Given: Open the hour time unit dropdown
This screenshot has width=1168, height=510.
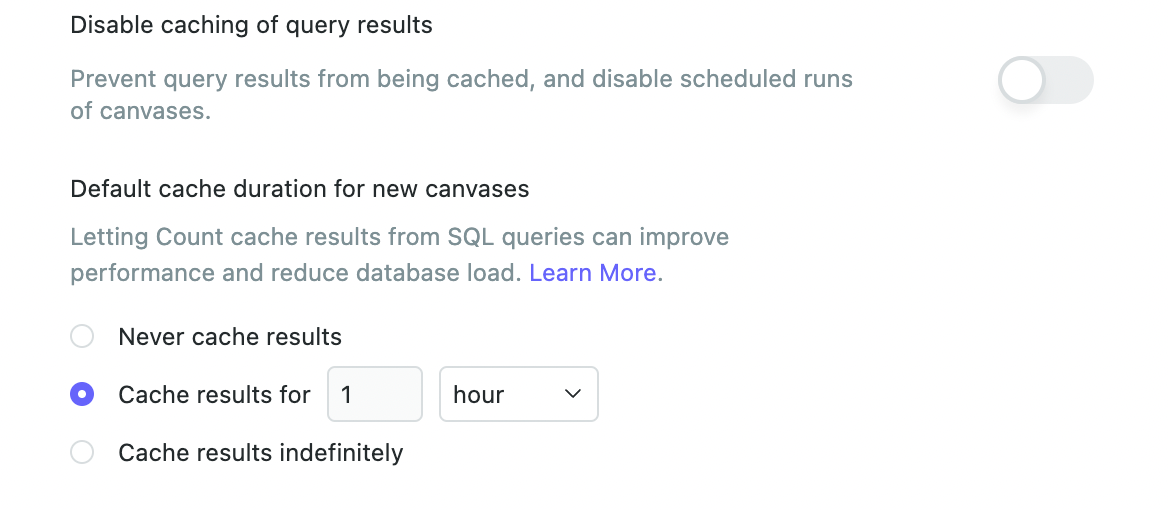Looking at the screenshot, I should coord(518,395).
